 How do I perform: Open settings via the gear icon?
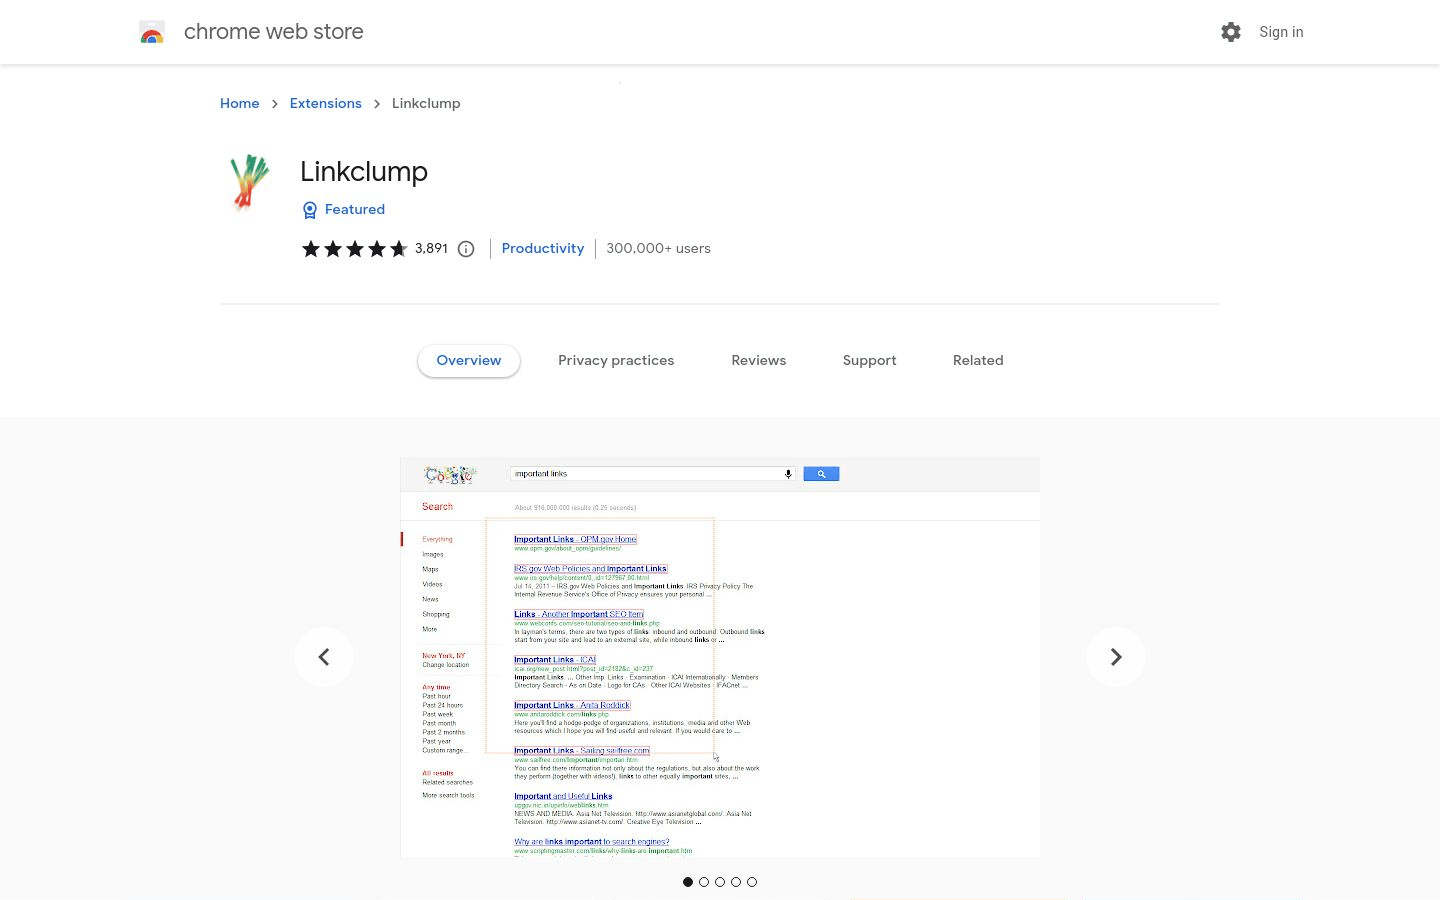point(1230,32)
